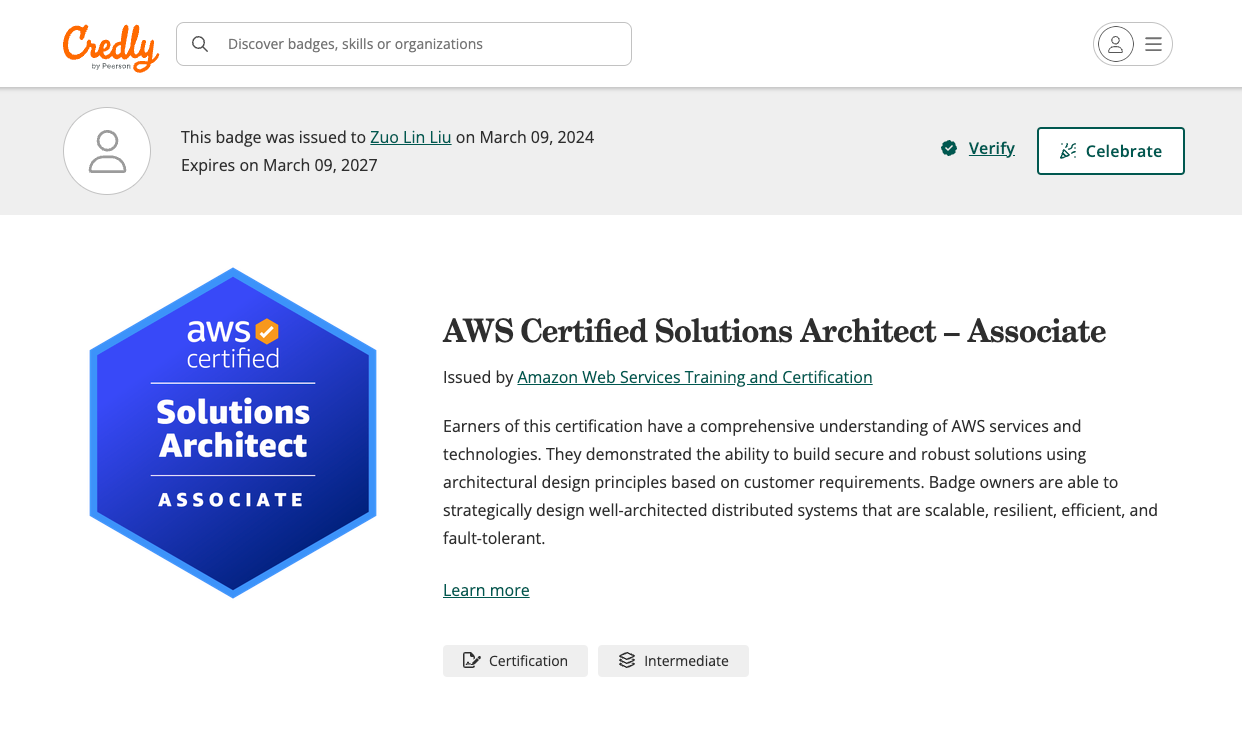Focus the Discover badges search field
The image size is (1242, 731).
click(404, 44)
